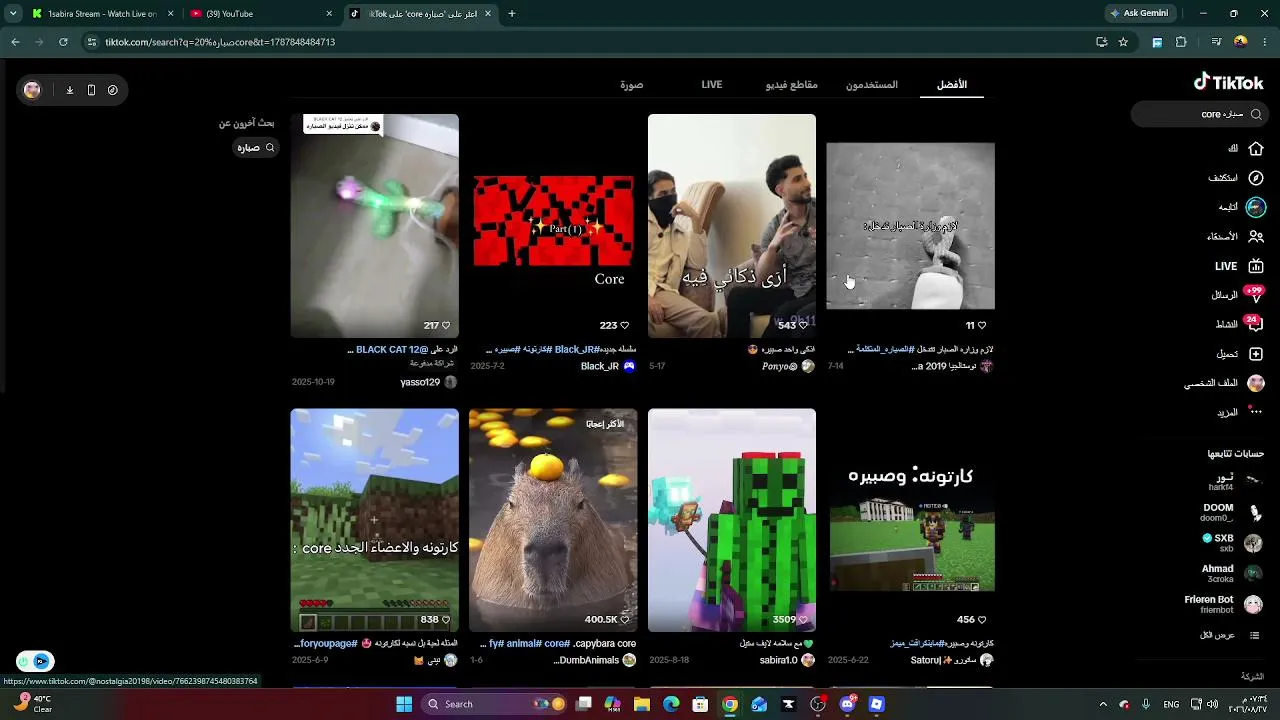Click عرض الكل (See all) following accounts
Image resolution: width=1280 pixels, height=720 pixels.
(1230, 635)
